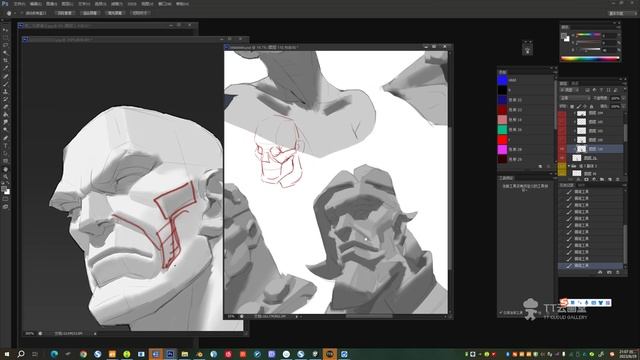The width and height of the screenshot is (640, 360).
Task: Create a new layer with bottom icon
Action: click(x=610, y=180)
